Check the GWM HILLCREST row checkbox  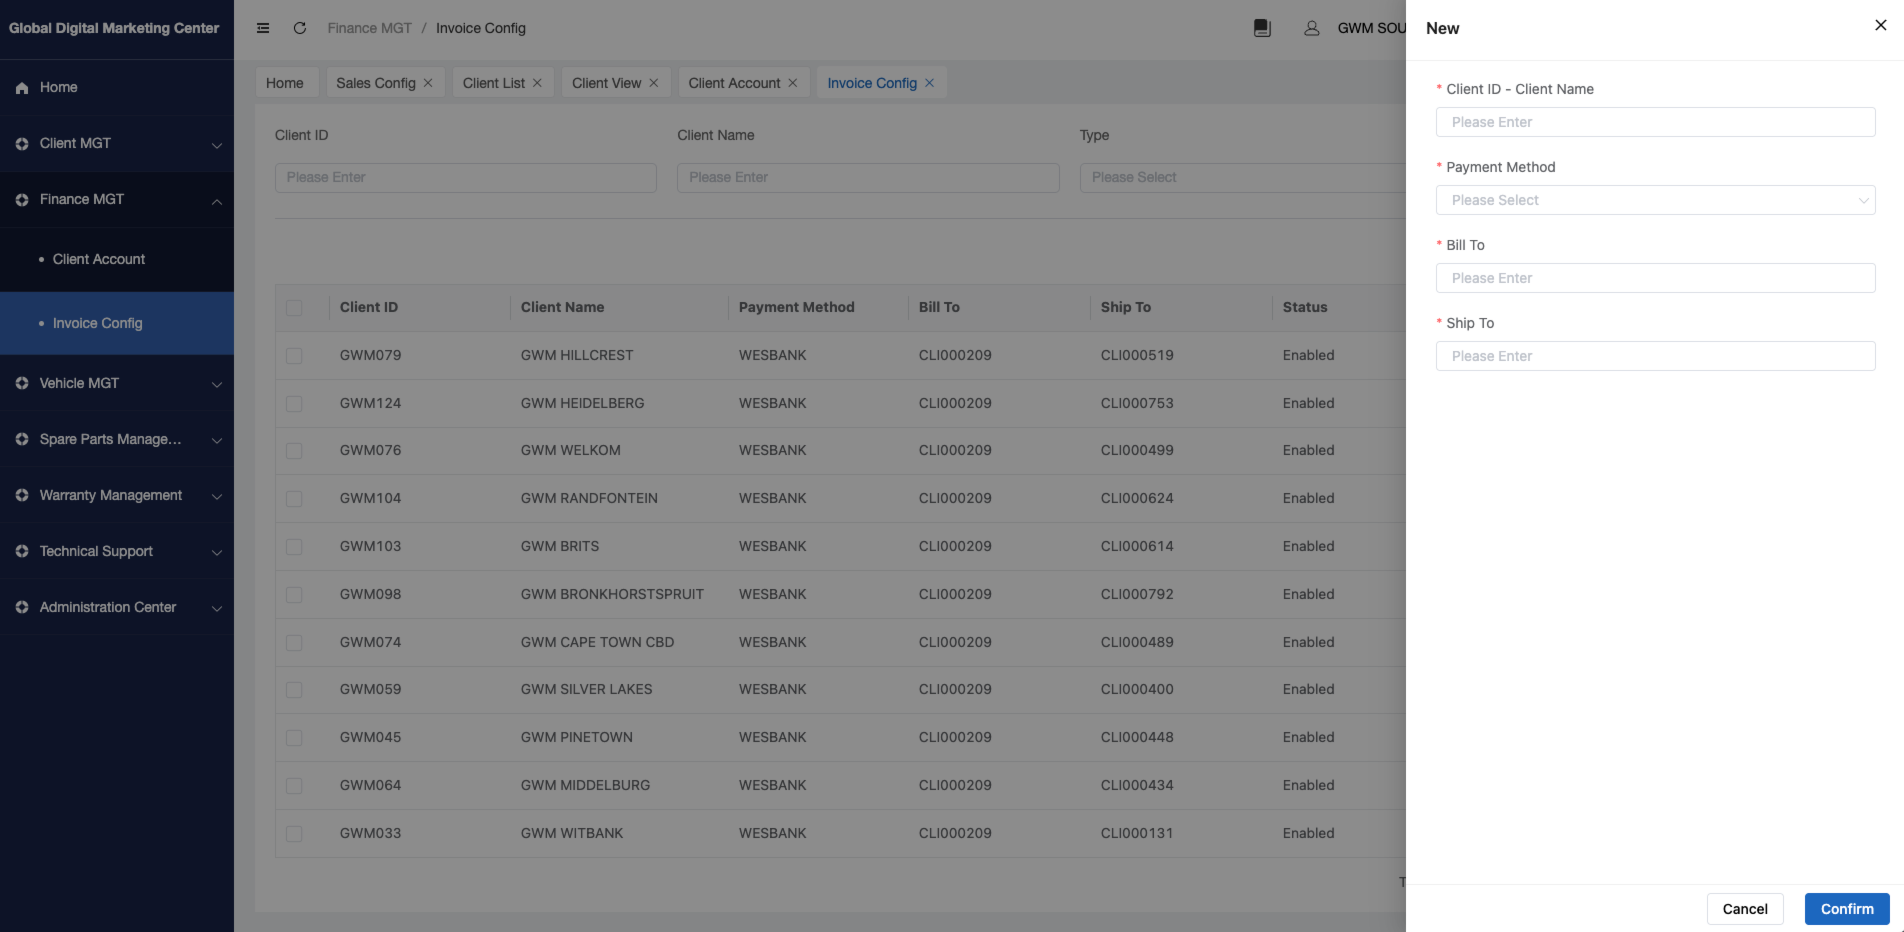pyautogui.click(x=294, y=356)
